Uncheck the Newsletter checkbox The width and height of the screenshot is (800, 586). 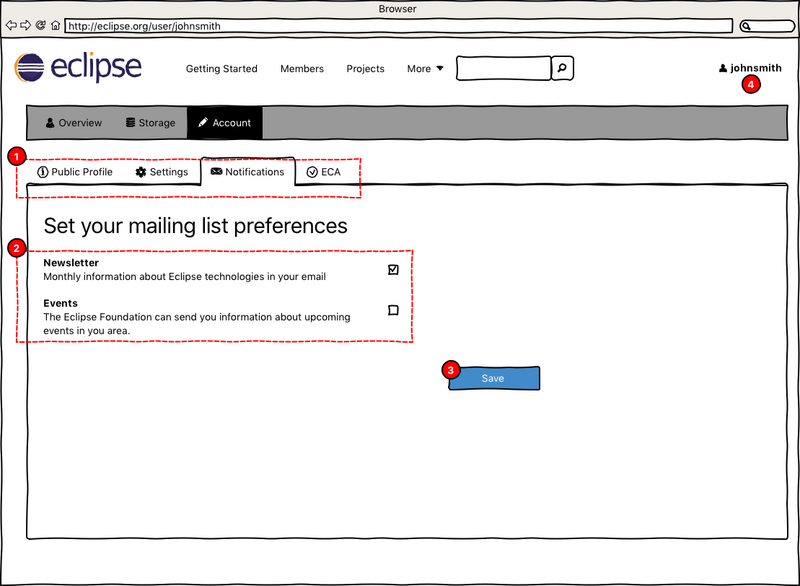click(x=393, y=269)
